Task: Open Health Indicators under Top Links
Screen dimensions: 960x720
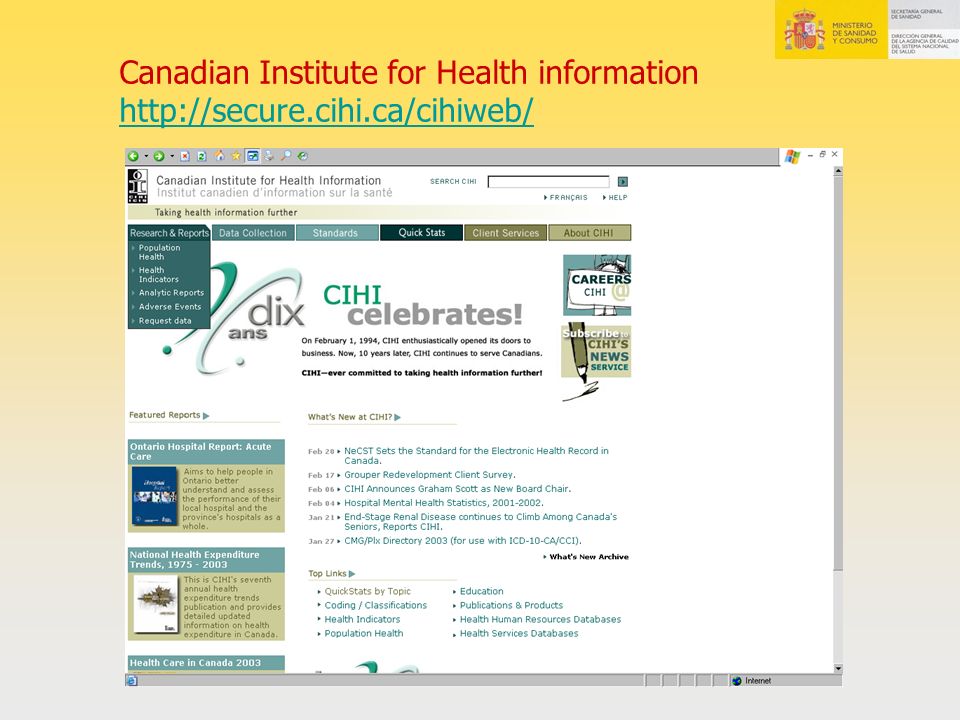Action: click(x=362, y=620)
